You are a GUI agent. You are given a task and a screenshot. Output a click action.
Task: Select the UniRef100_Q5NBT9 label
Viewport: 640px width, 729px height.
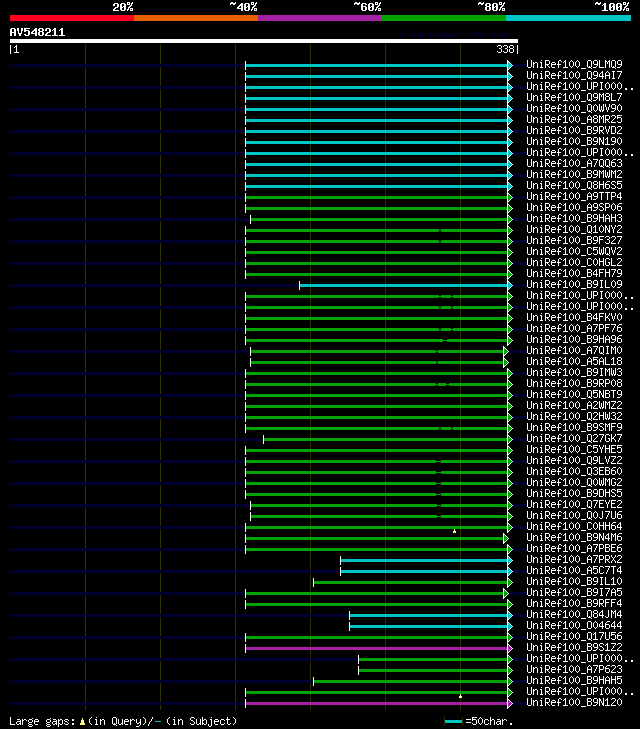[x=574, y=394]
